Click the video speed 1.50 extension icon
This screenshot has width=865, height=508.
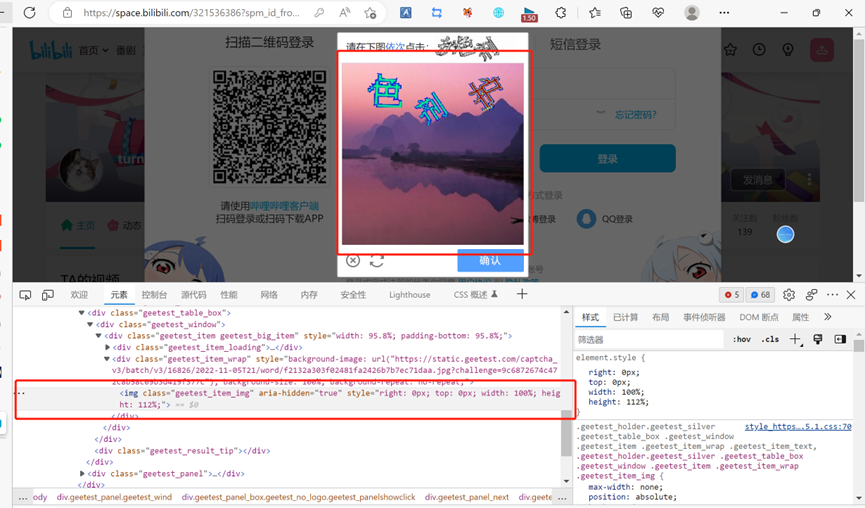click(x=529, y=14)
